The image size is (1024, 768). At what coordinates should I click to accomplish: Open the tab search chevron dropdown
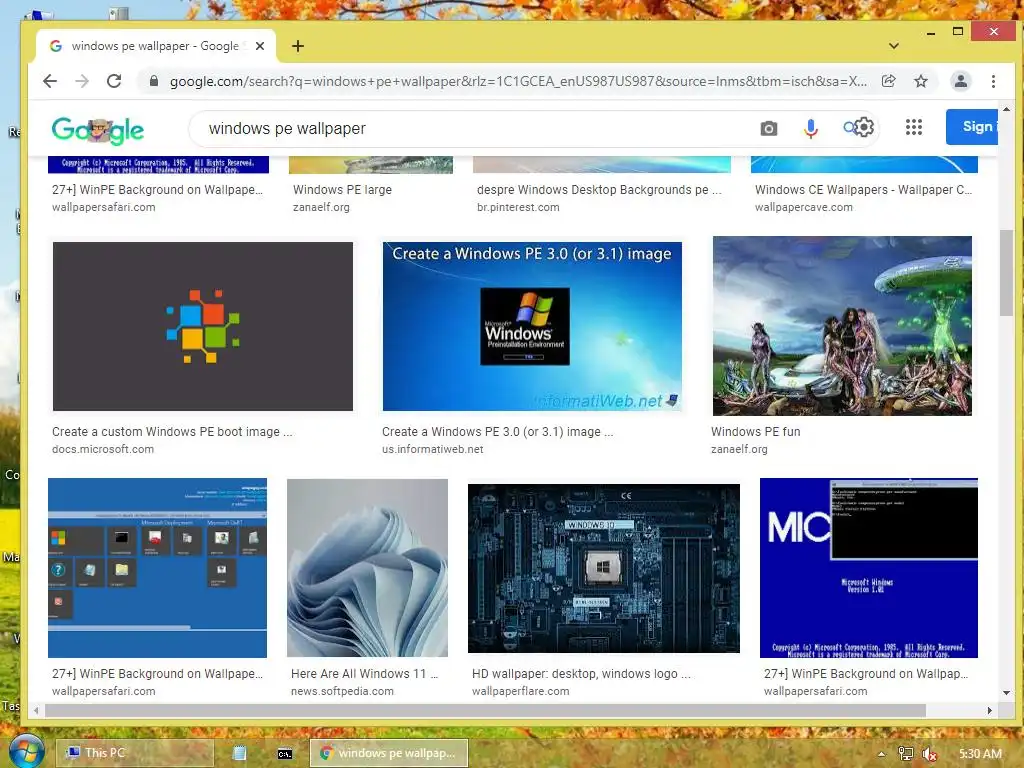point(894,46)
